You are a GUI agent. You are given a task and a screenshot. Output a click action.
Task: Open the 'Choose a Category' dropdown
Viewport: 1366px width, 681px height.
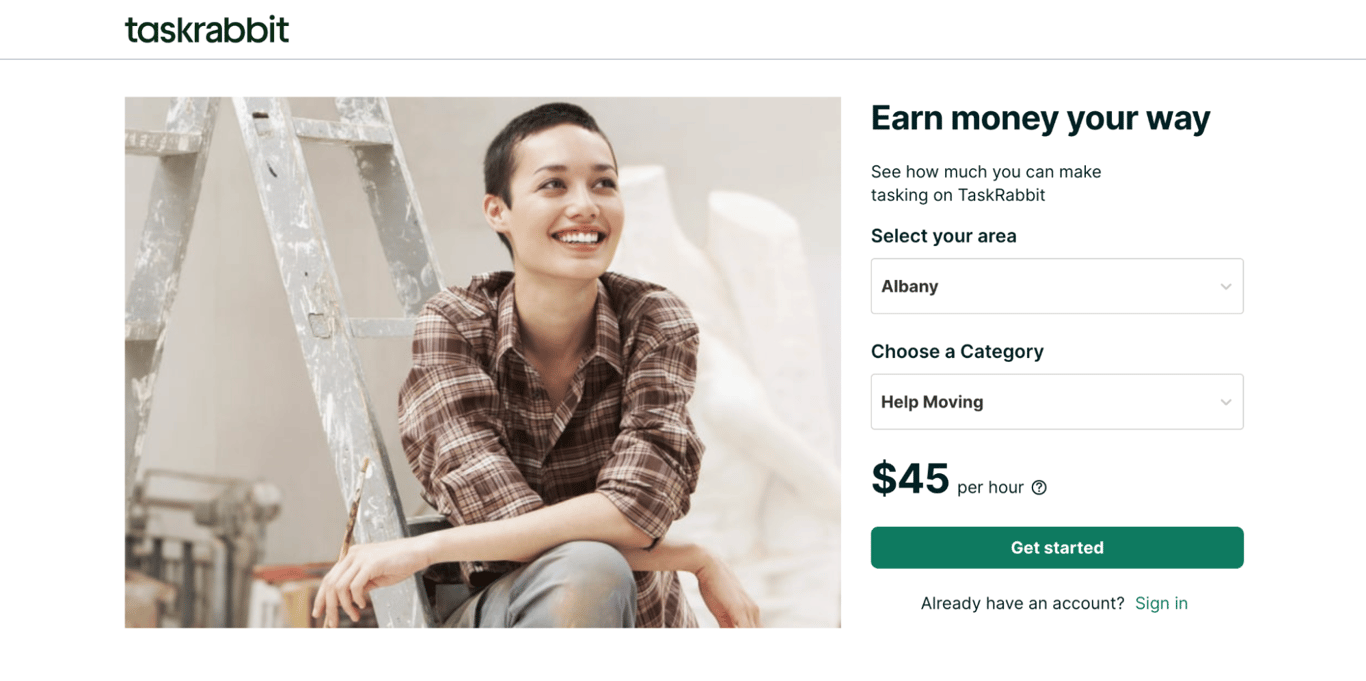(x=1057, y=401)
